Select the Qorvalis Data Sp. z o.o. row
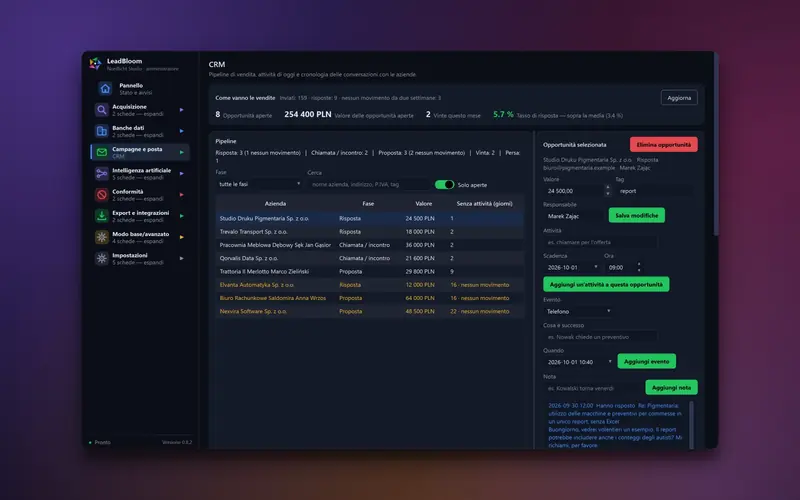This screenshot has height=500, width=800. pos(369,258)
